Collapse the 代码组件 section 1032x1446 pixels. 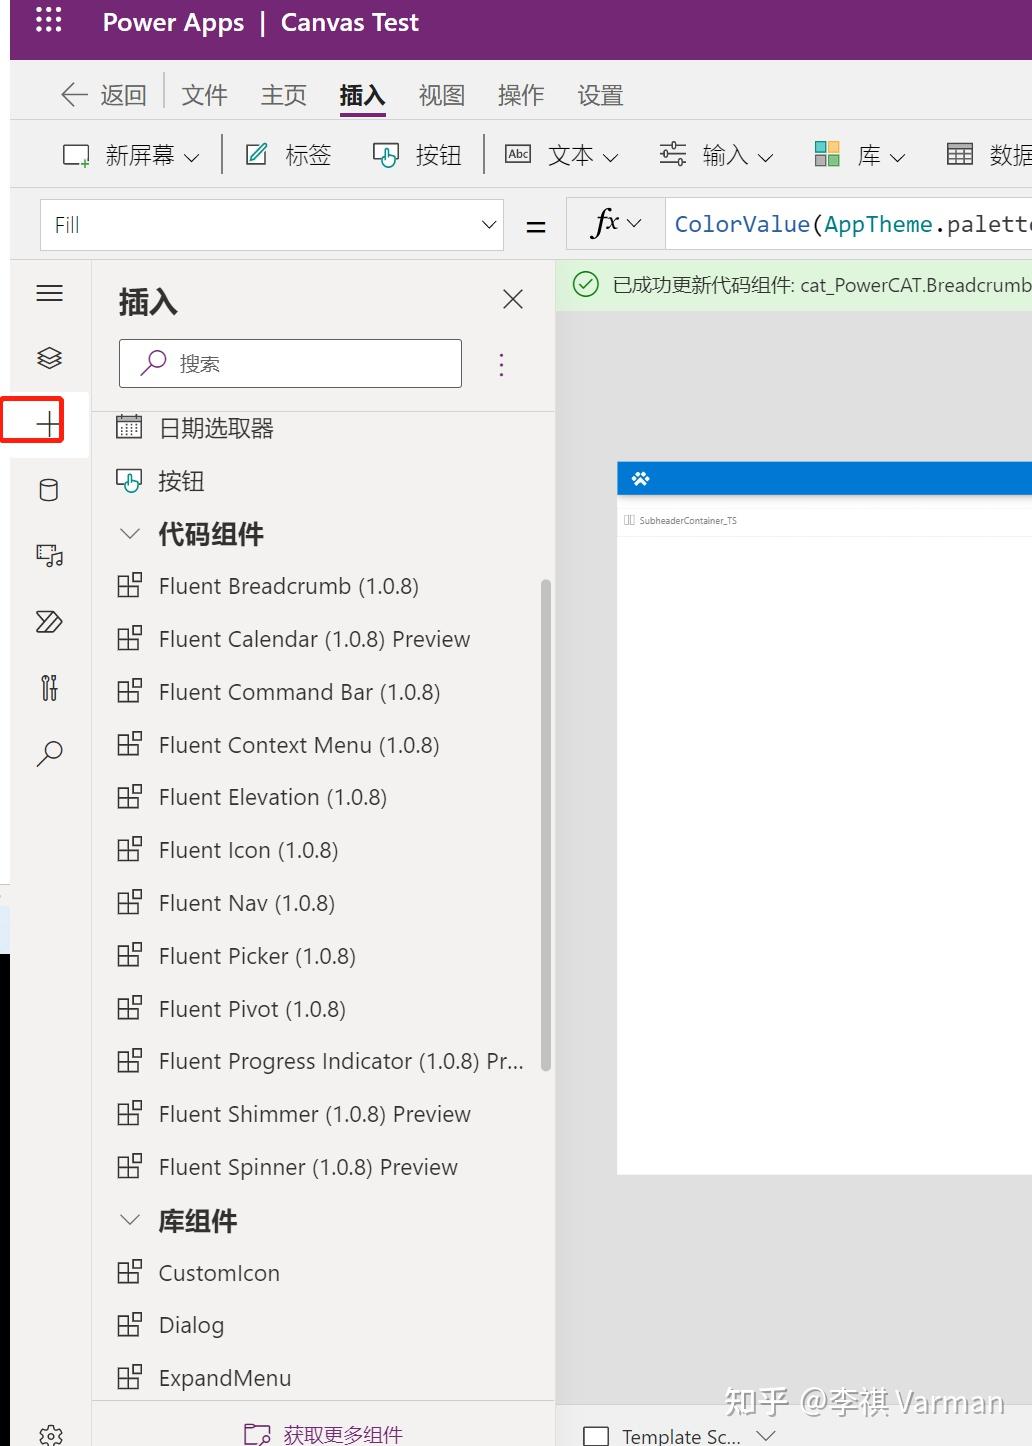point(129,533)
